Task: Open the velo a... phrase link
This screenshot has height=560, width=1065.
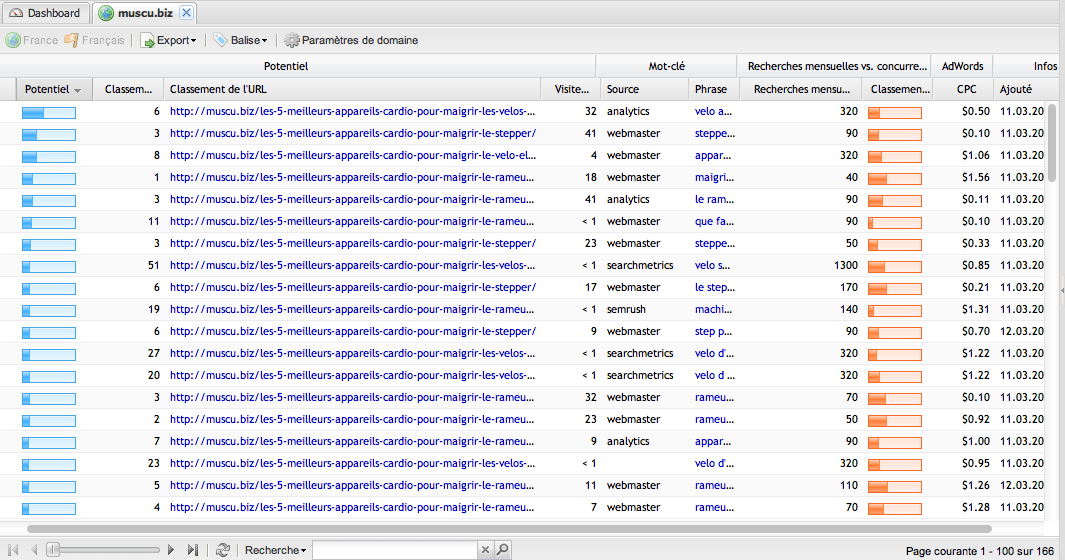Action: [x=713, y=111]
